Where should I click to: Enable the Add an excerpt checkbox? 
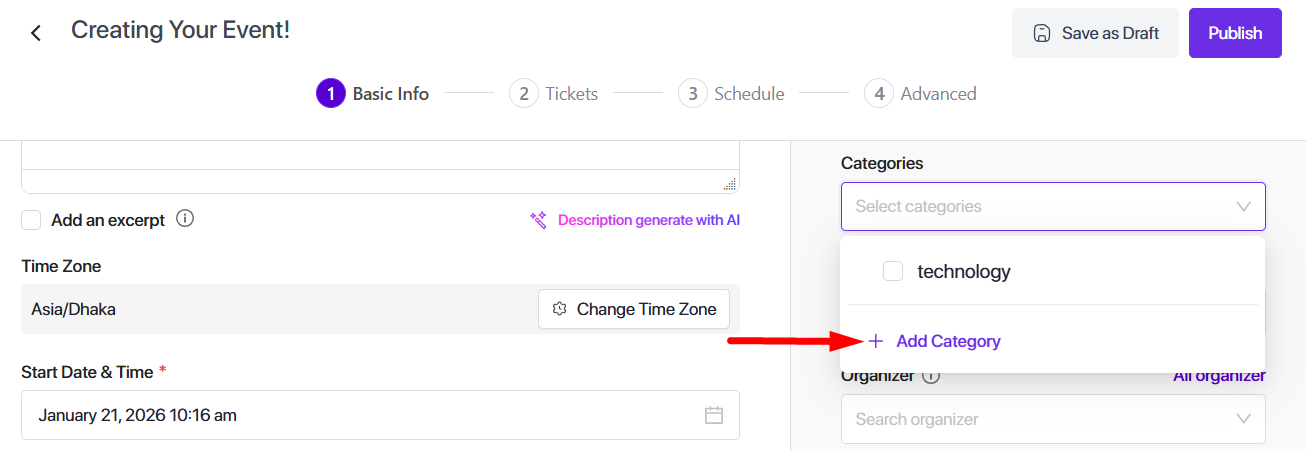pyautogui.click(x=32, y=220)
